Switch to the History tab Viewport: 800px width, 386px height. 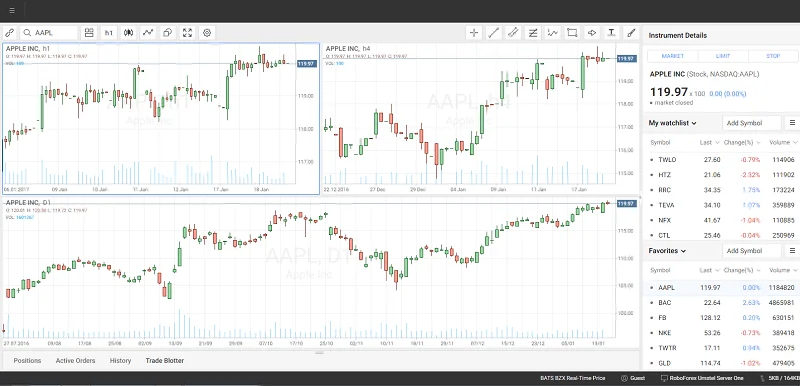120,361
